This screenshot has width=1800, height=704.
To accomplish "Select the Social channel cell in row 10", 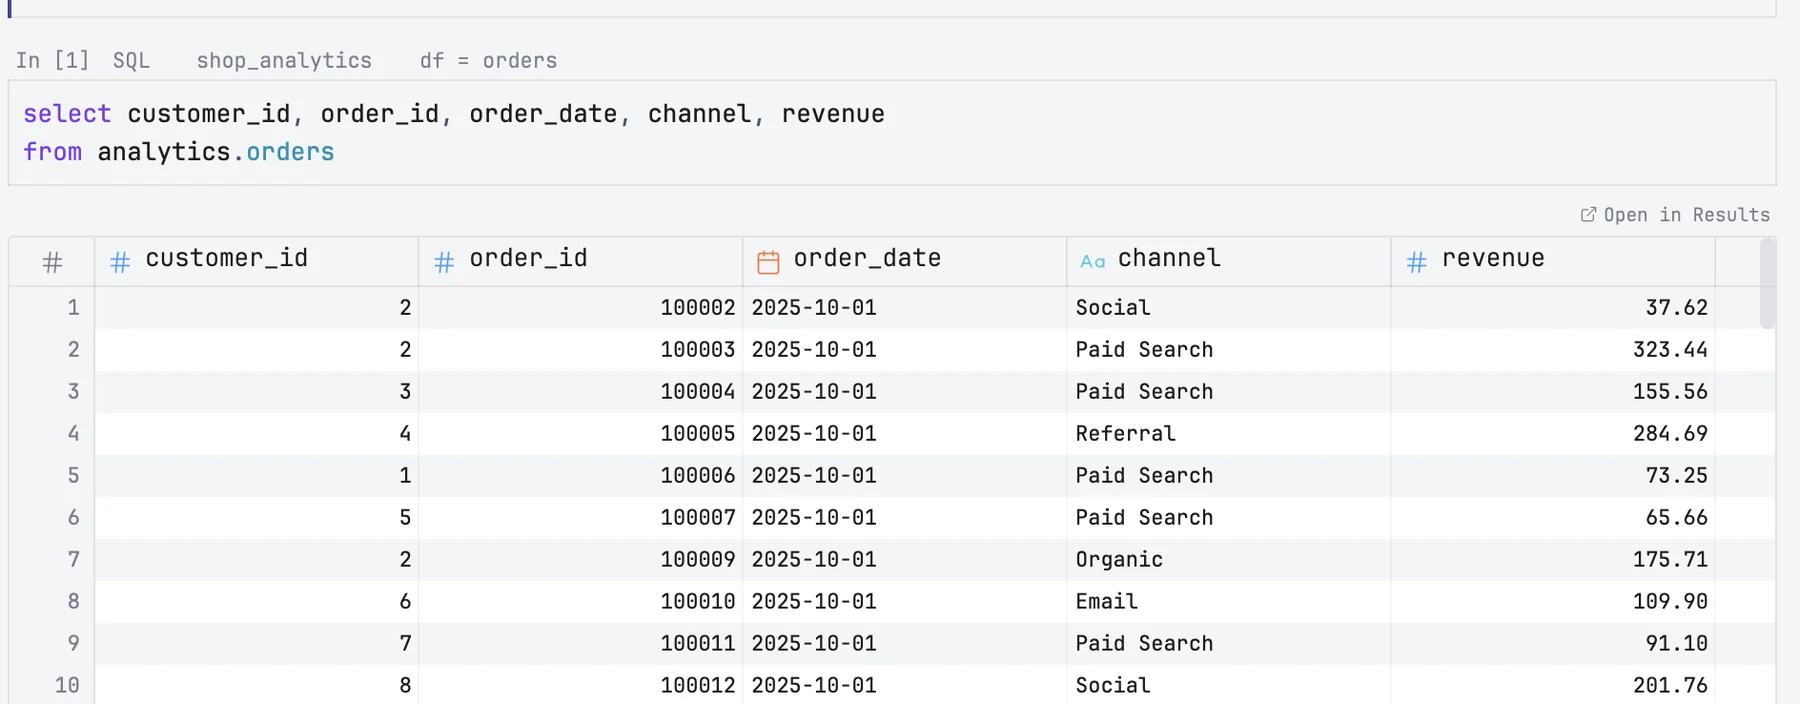I will (x=1228, y=686).
